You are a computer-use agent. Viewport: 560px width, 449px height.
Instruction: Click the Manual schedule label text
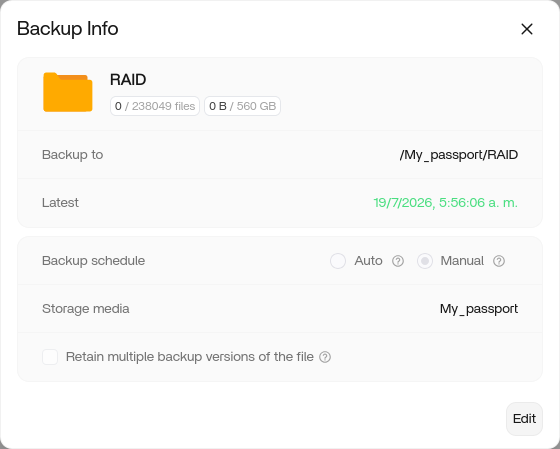pos(462,261)
